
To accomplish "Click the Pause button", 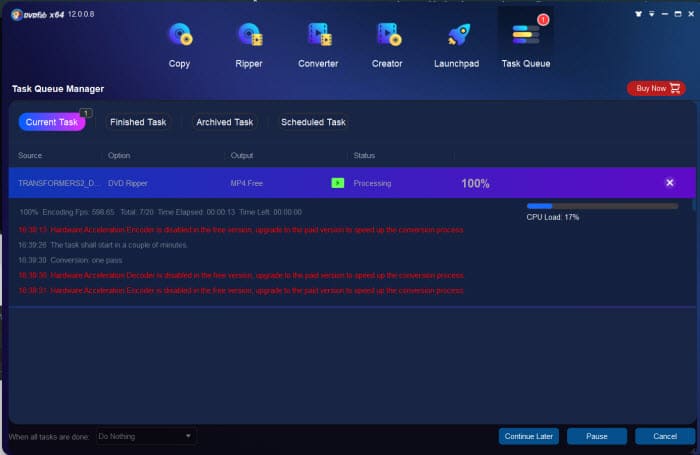I will [x=596, y=436].
